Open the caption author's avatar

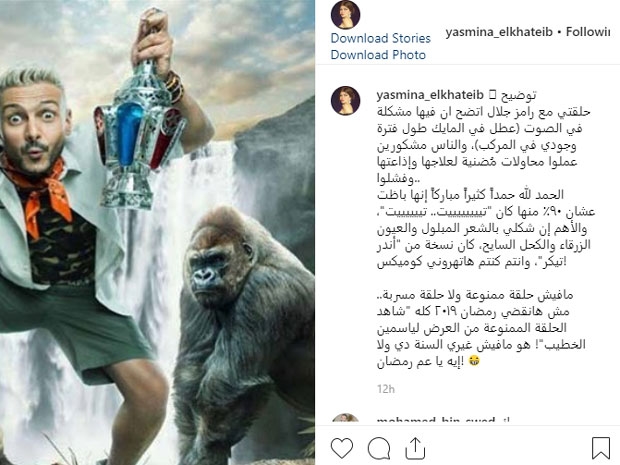346,101
